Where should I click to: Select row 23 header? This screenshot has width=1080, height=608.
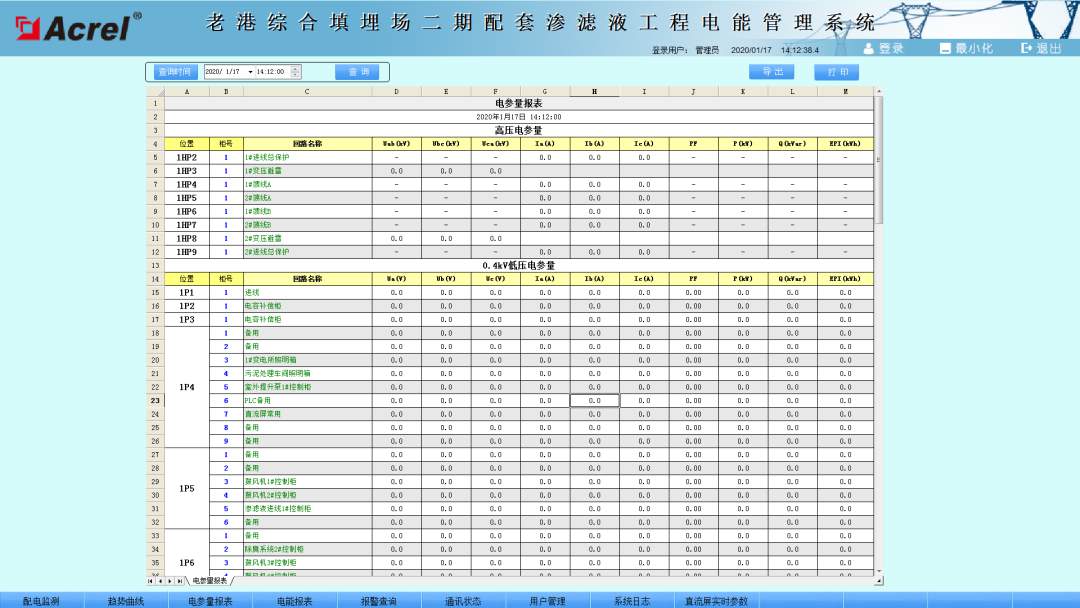pyautogui.click(x=155, y=401)
